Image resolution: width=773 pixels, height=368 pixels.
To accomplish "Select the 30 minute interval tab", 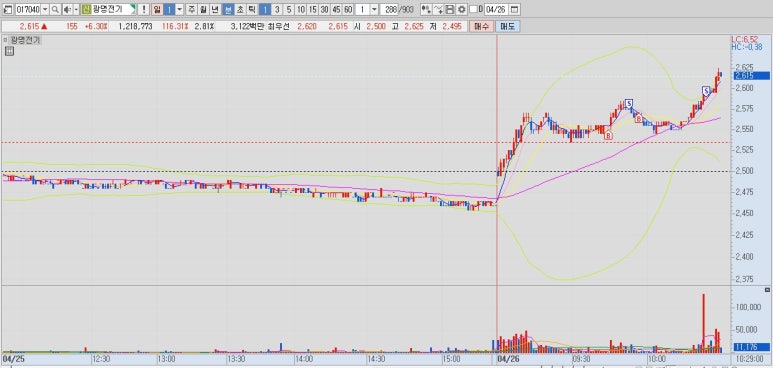I will [324, 9].
